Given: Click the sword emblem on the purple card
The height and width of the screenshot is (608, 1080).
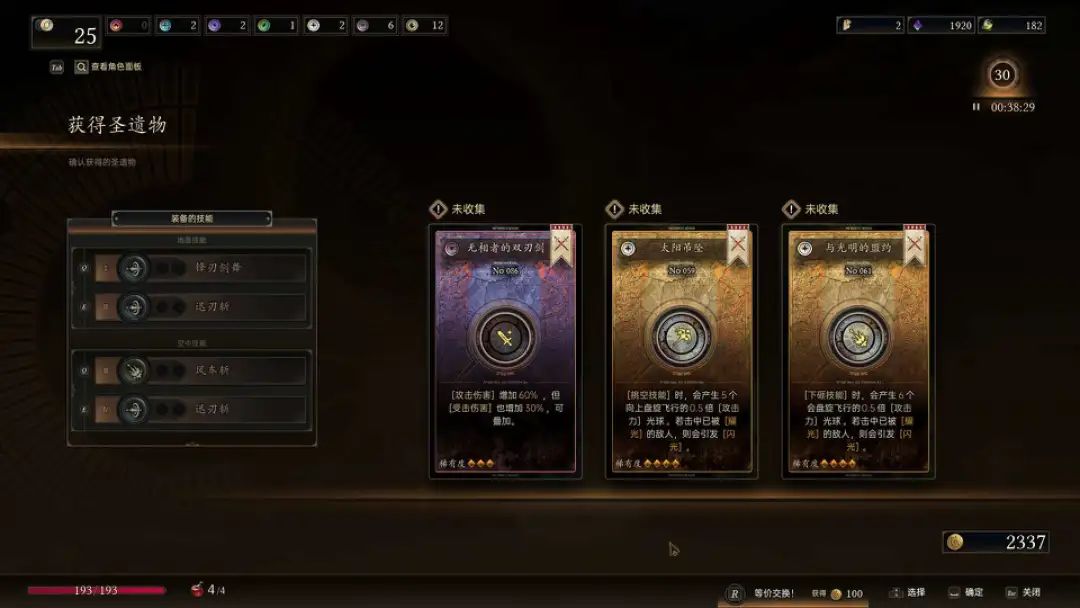Looking at the screenshot, I should click(505, 337).
